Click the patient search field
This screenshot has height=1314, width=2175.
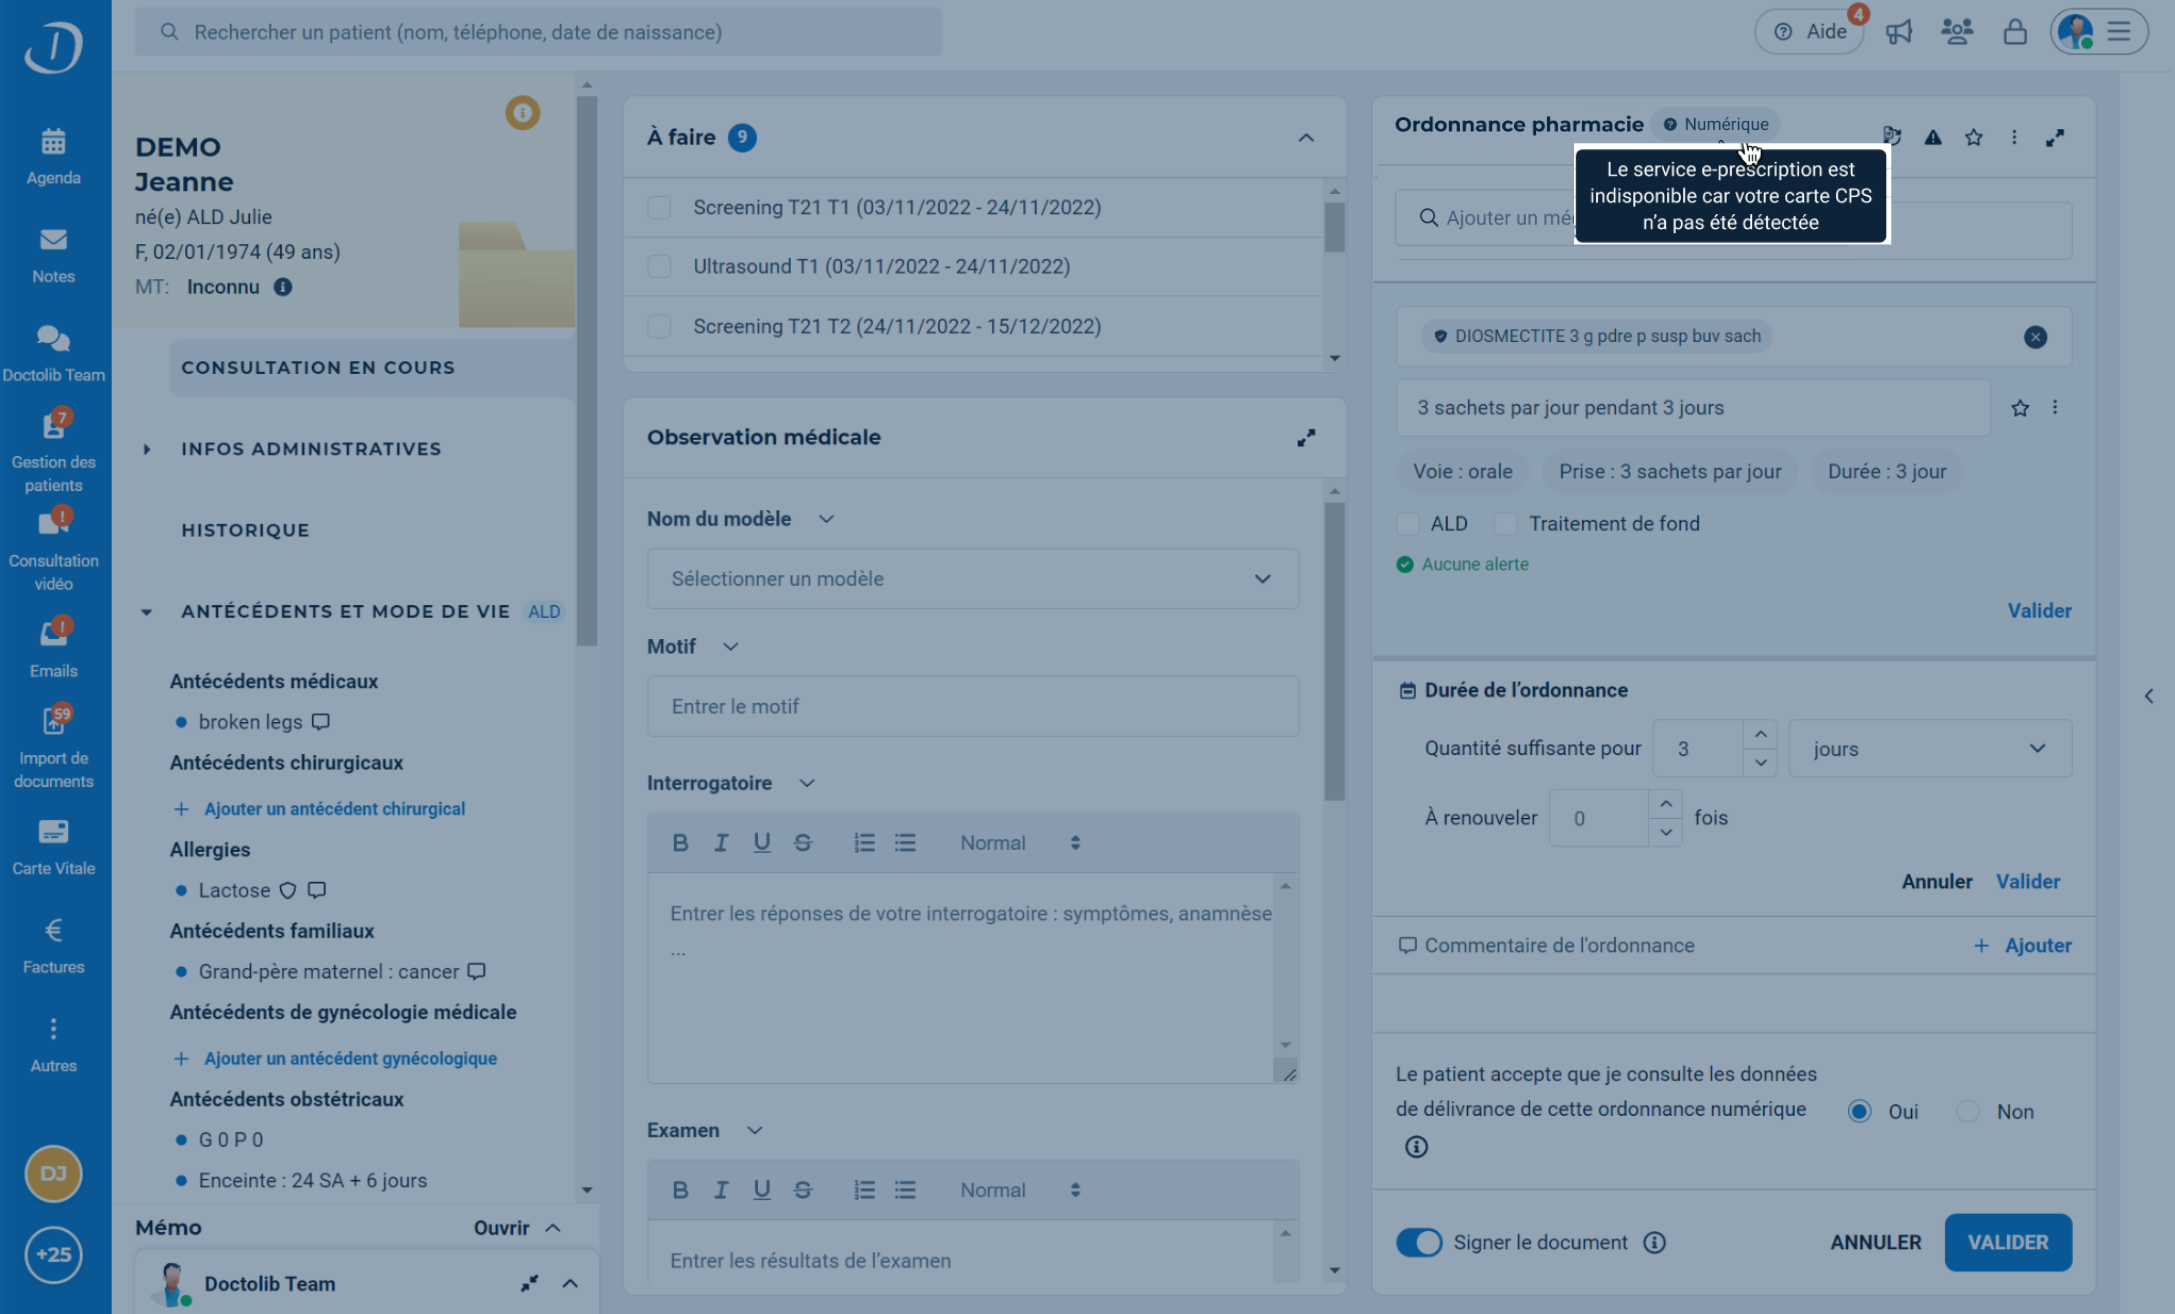pyautogui.click(x=540, y=32)
